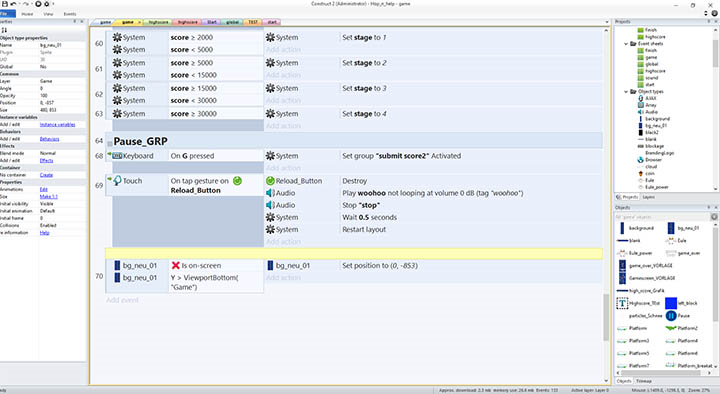Viewport: 720px width, 394px height.
Task: Click the Make 1:1 size link
Action: click(x=48, y=197)
